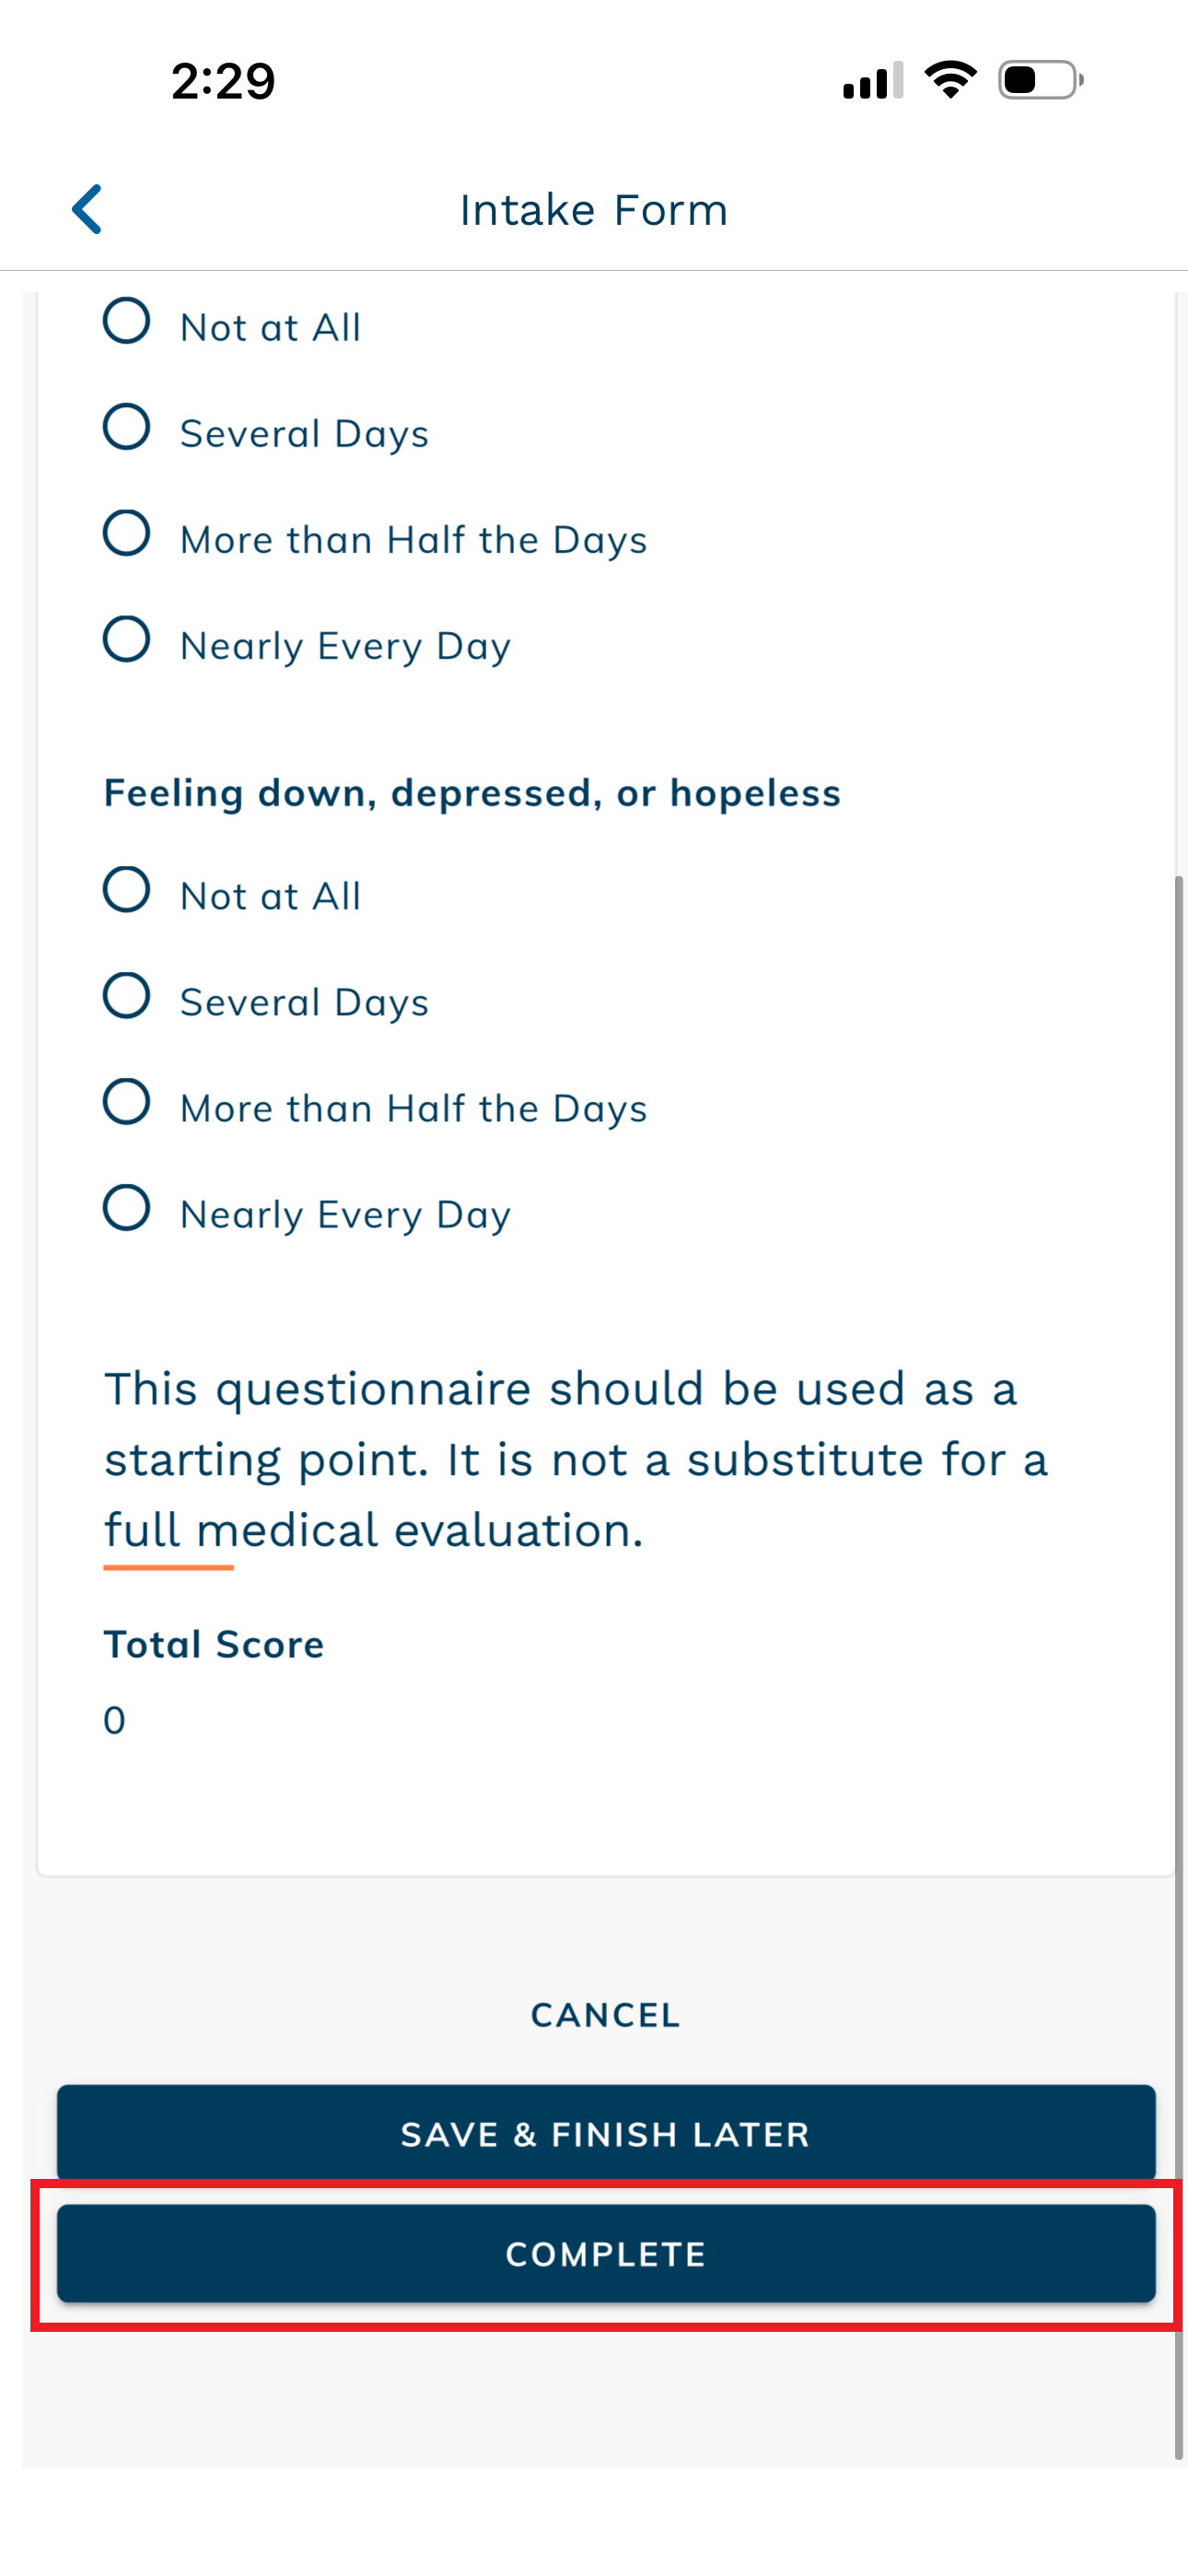Screen dimensions: 1188x2576
Task: Choose first question's 'Nearly Every Day' option
Action: [x=127, y=640]
